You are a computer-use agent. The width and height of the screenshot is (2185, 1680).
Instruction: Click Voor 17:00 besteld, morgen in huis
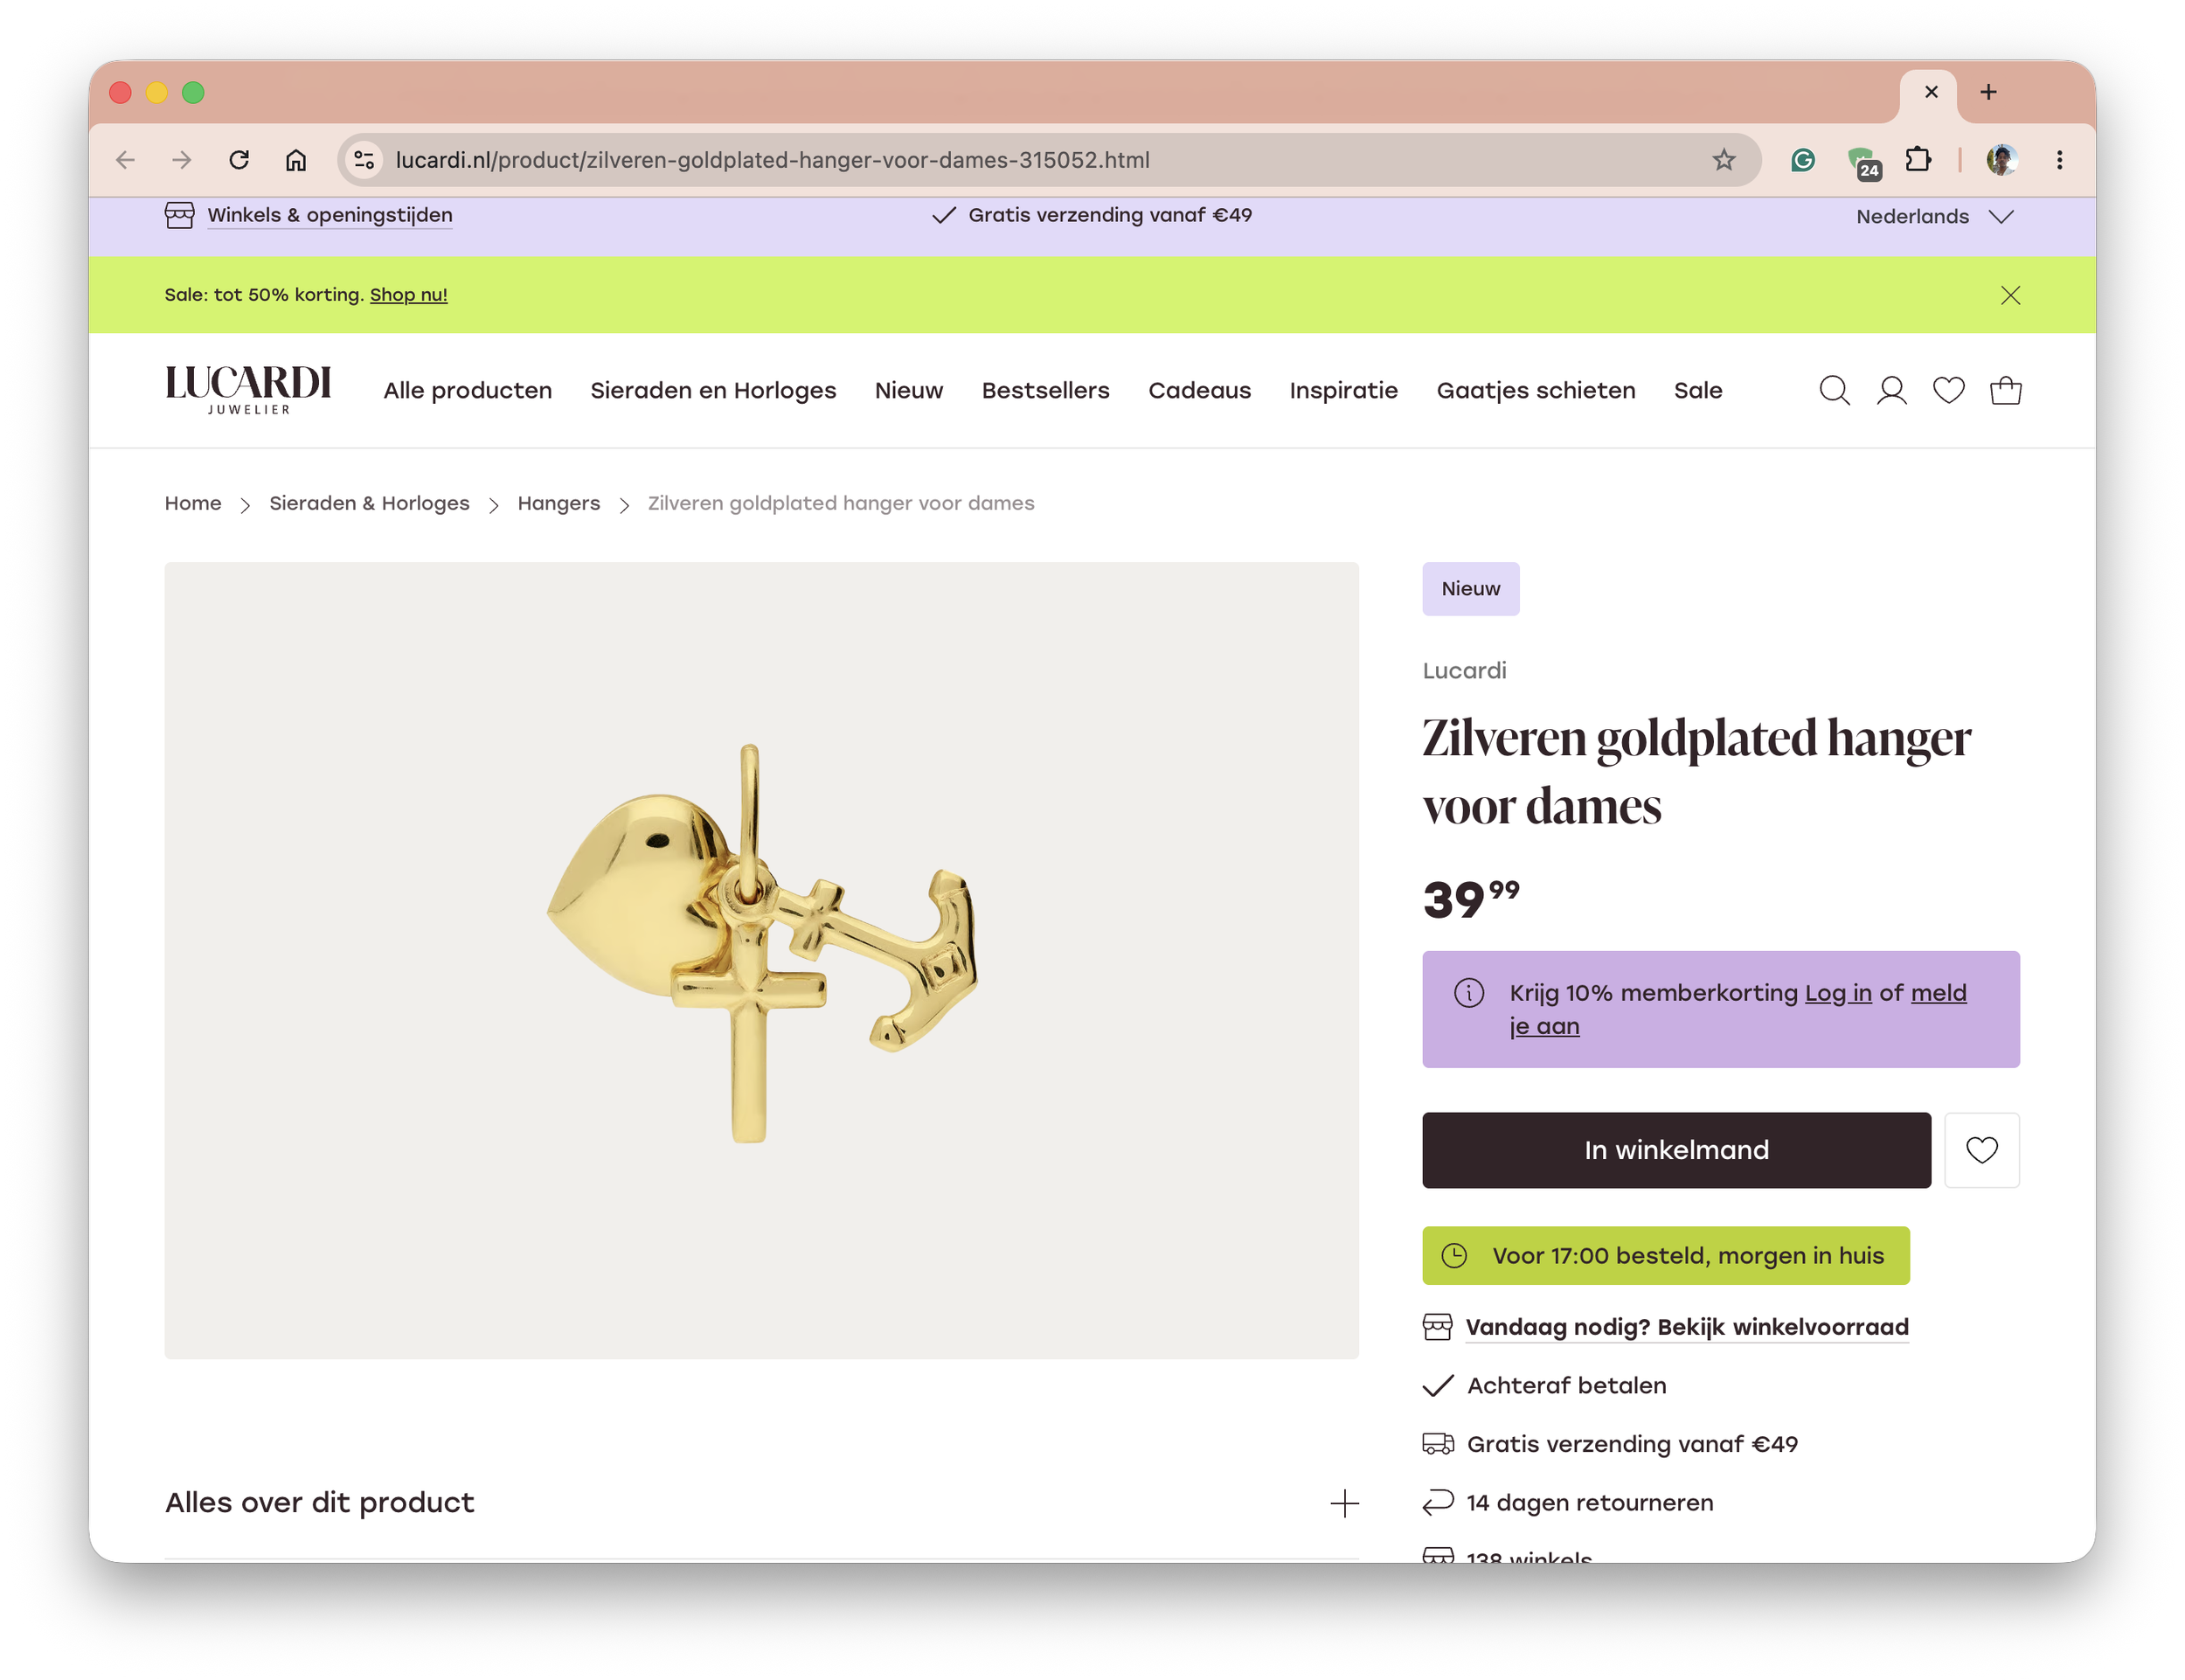1665,1255
